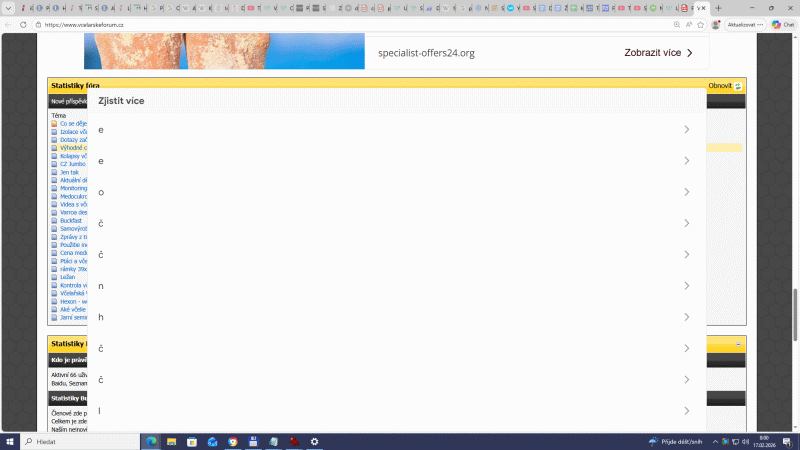This screenshot has height=450, width=800.
Task: Click the Obnovit refresh icon in Statistiky fóra
Action: coord(738,86)
